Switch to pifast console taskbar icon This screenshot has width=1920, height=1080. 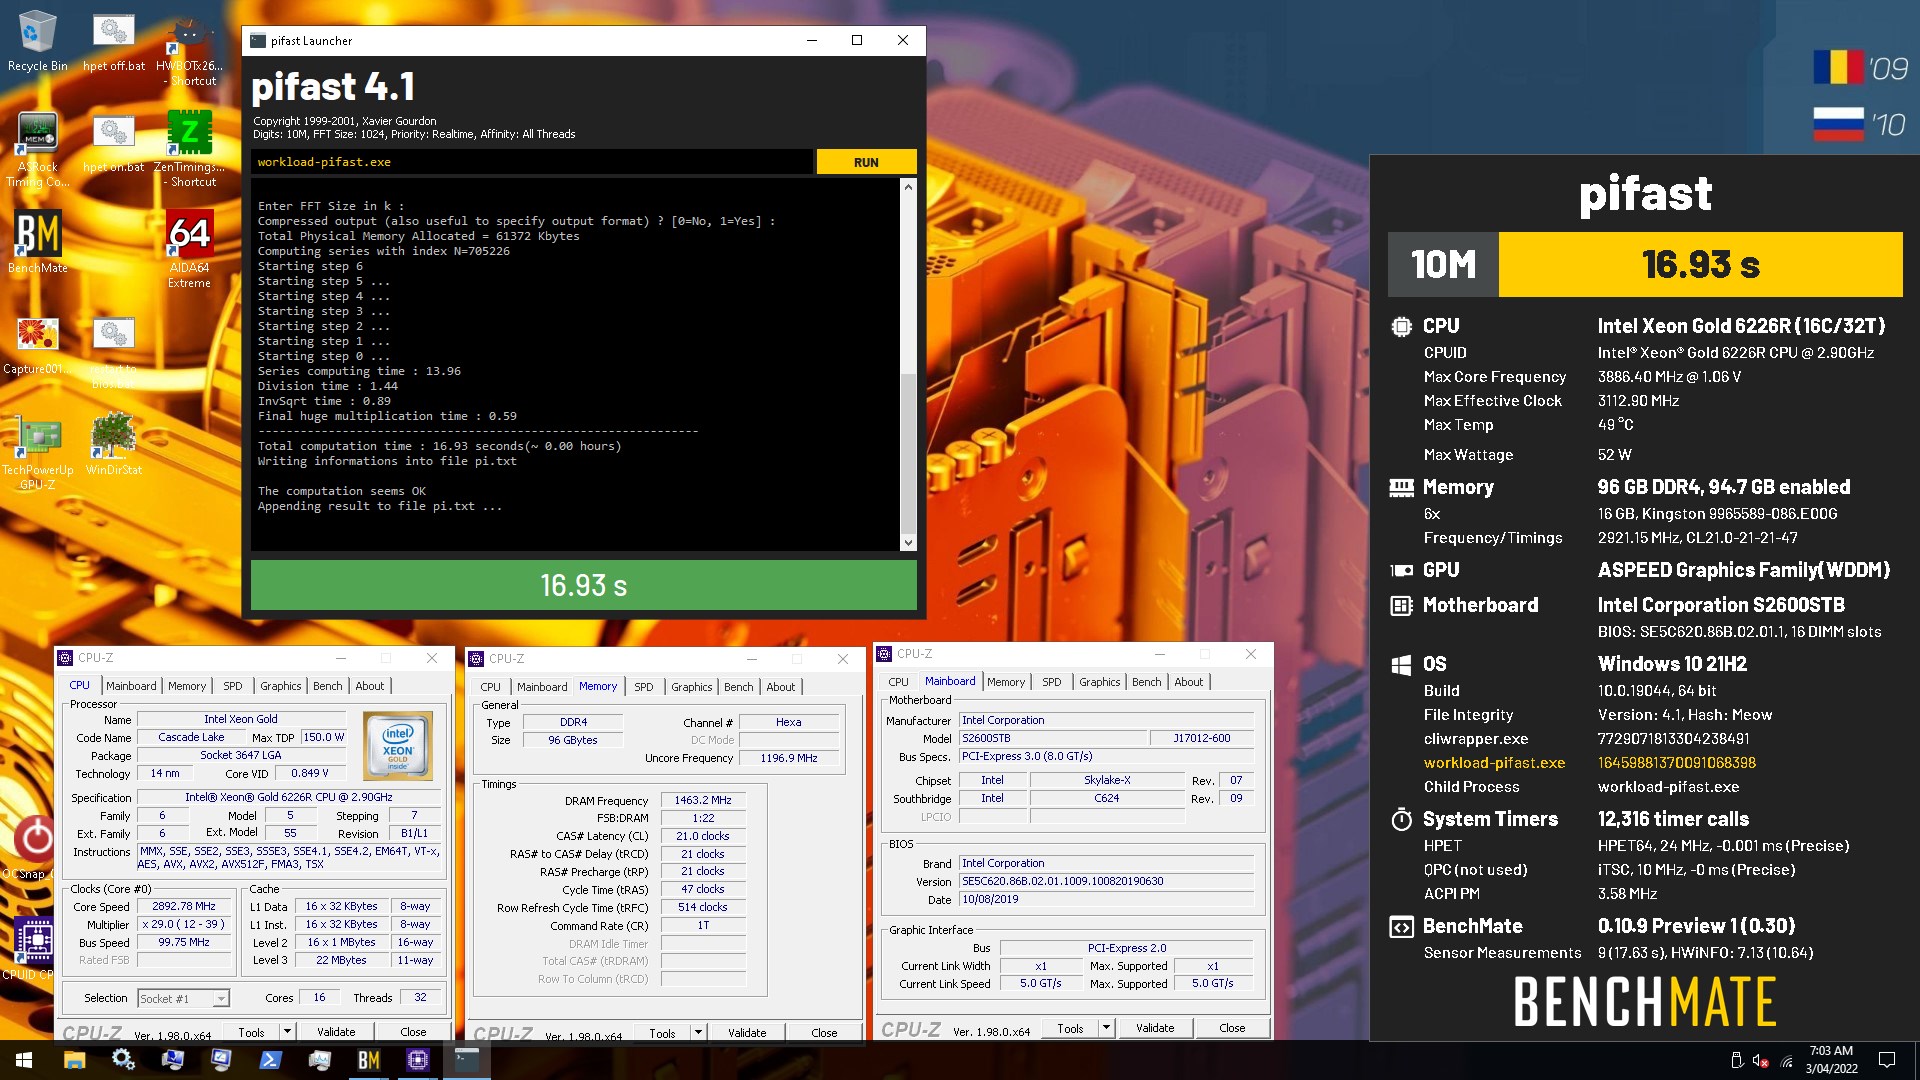click(x=466, y=1060)
